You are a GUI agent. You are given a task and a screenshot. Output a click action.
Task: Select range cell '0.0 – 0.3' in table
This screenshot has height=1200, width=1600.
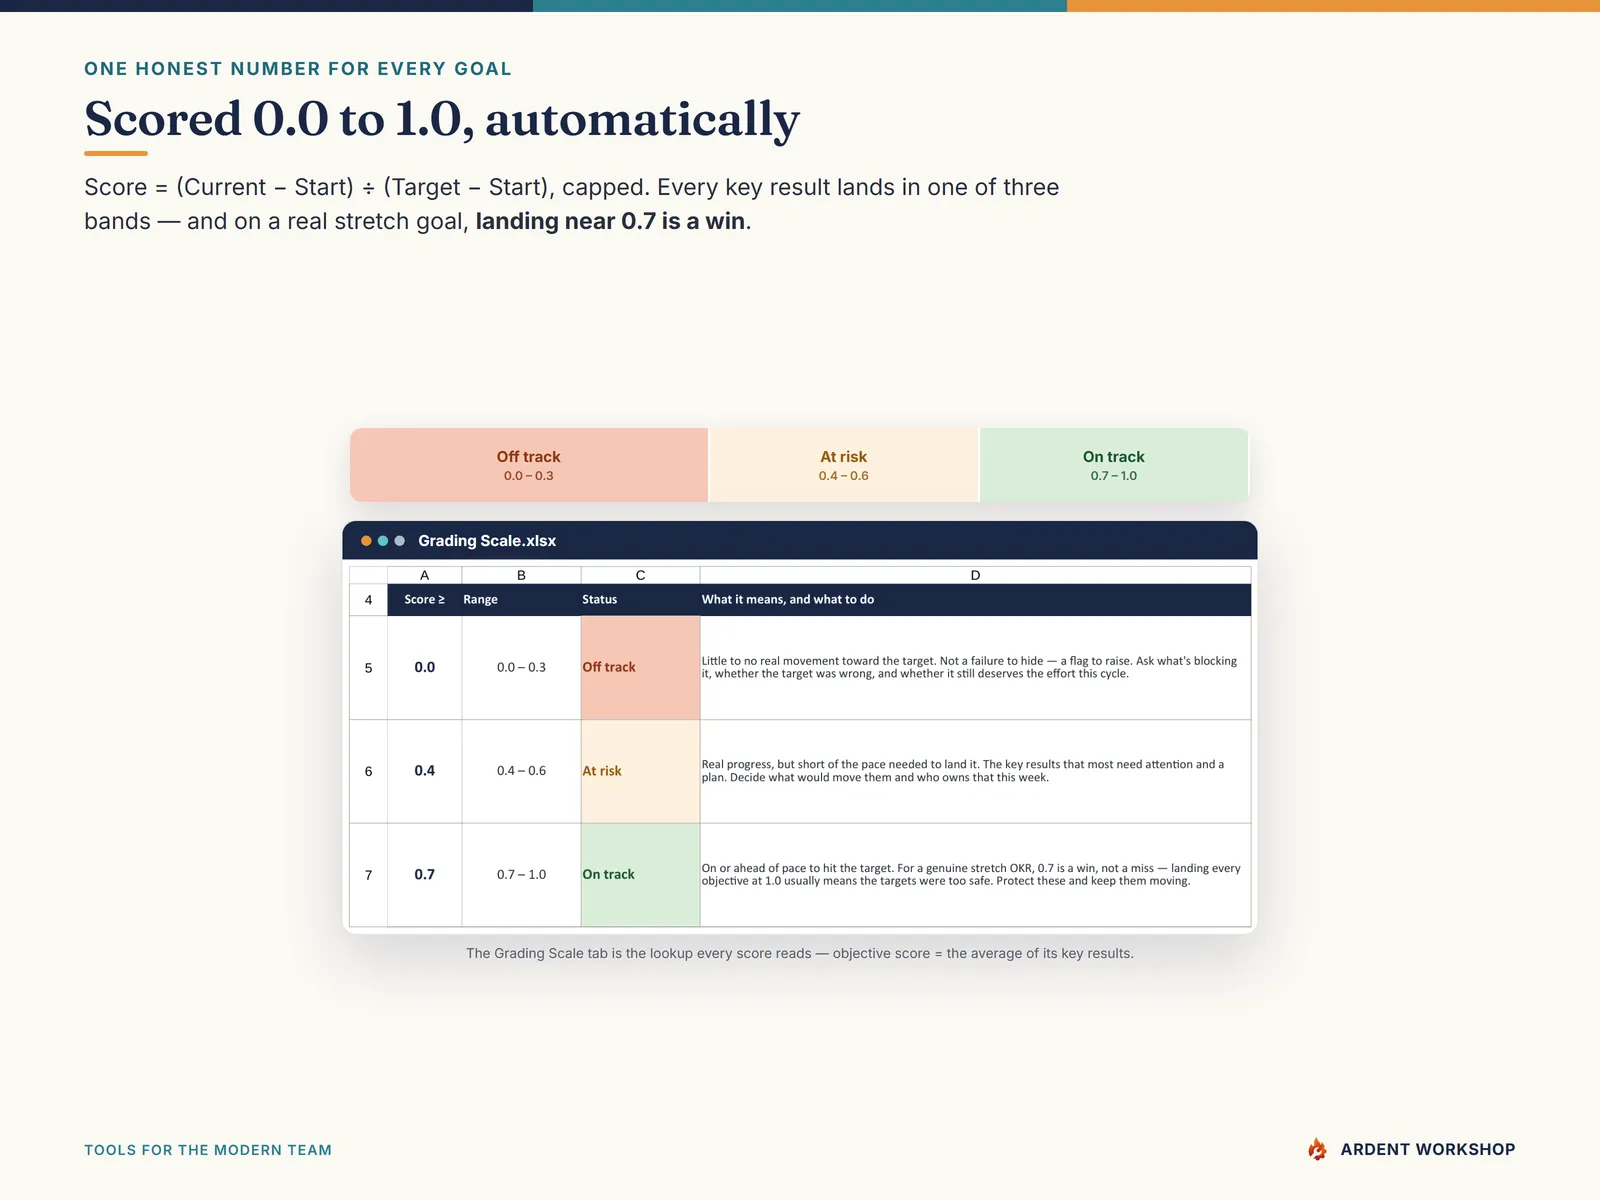pos(521,668)
